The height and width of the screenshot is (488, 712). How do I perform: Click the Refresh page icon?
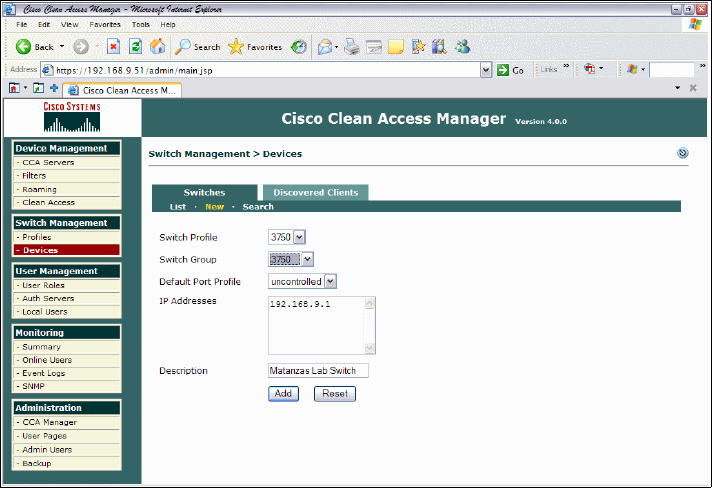tap(136, 46)
